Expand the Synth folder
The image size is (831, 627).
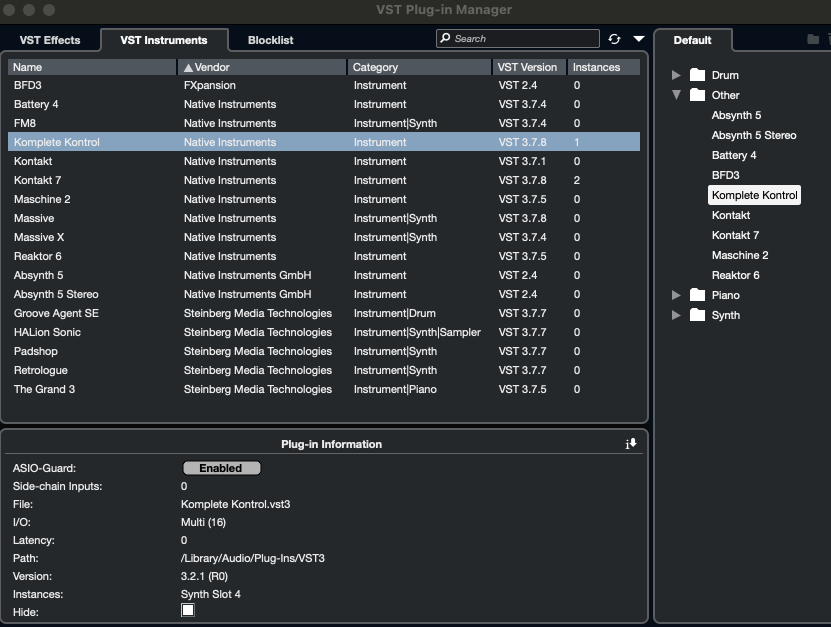tap(676, 315)
